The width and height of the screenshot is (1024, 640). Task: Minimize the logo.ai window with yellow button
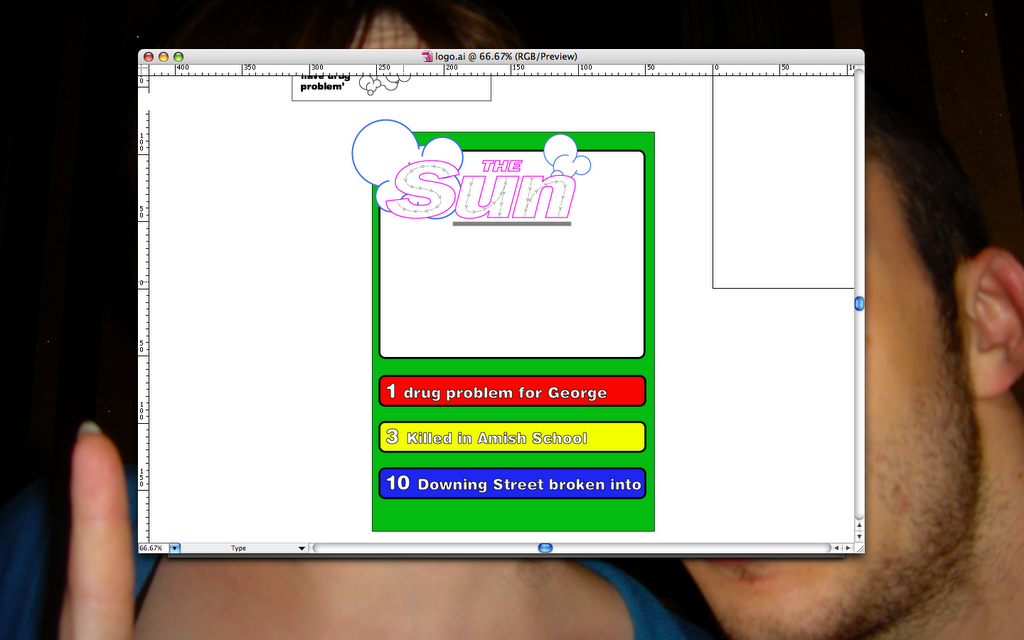pos(163,57)
